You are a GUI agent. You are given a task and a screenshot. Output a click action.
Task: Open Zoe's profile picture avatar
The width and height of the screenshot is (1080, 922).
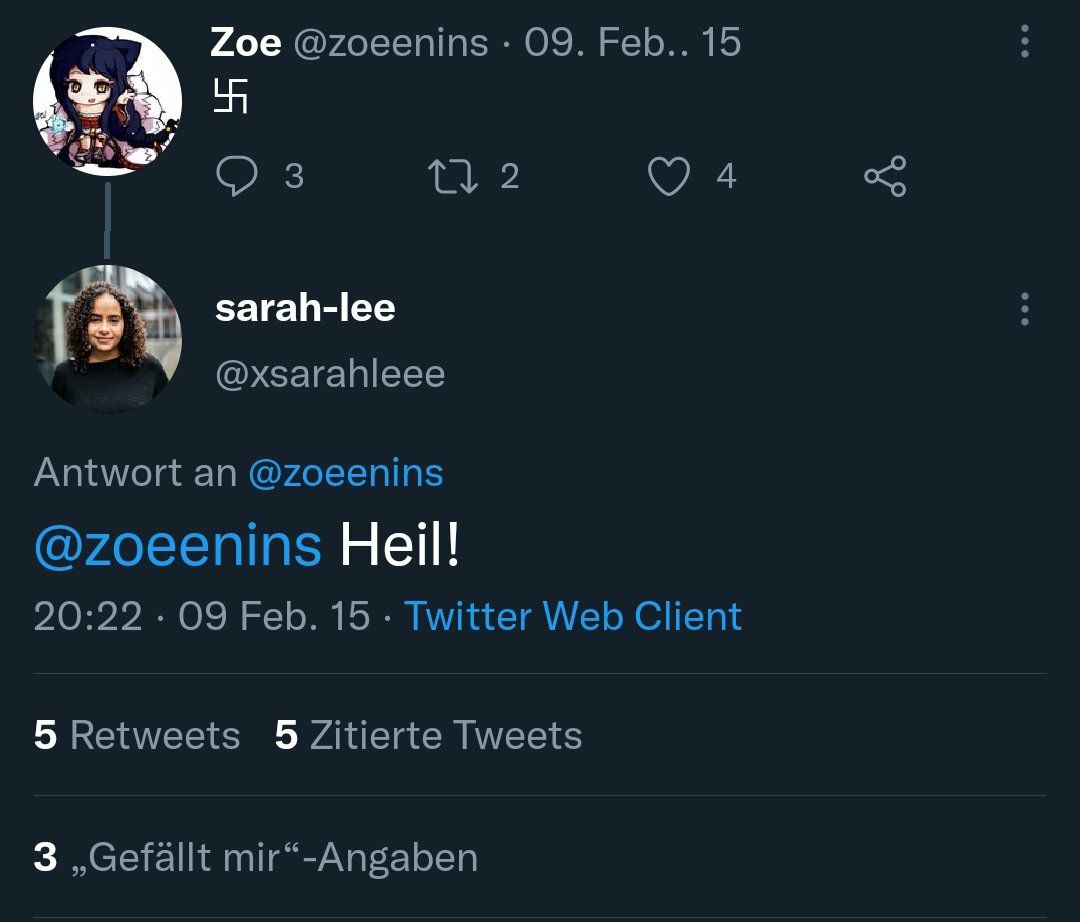(x=107, y=102)
